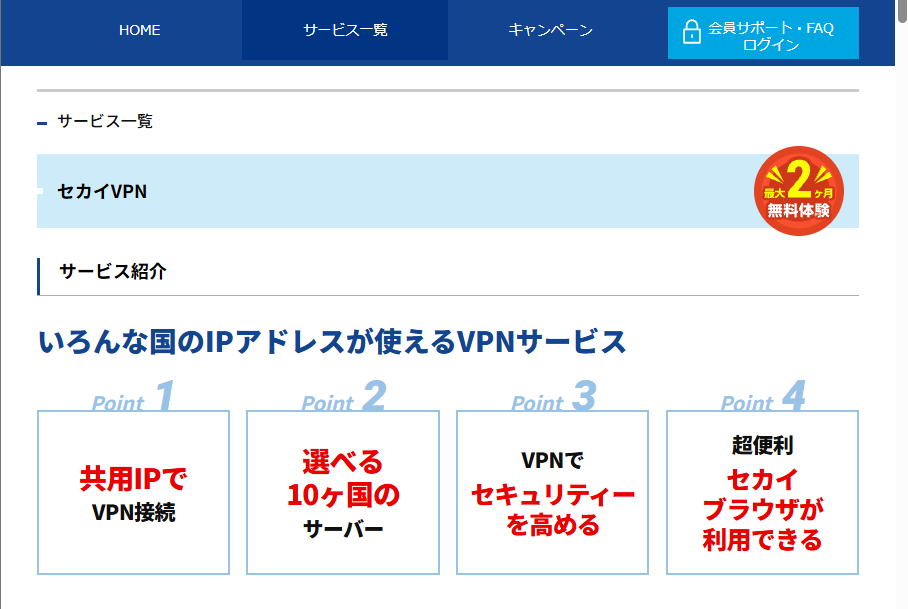Open the セカイブラウザが利用できる card

point(762,493)
